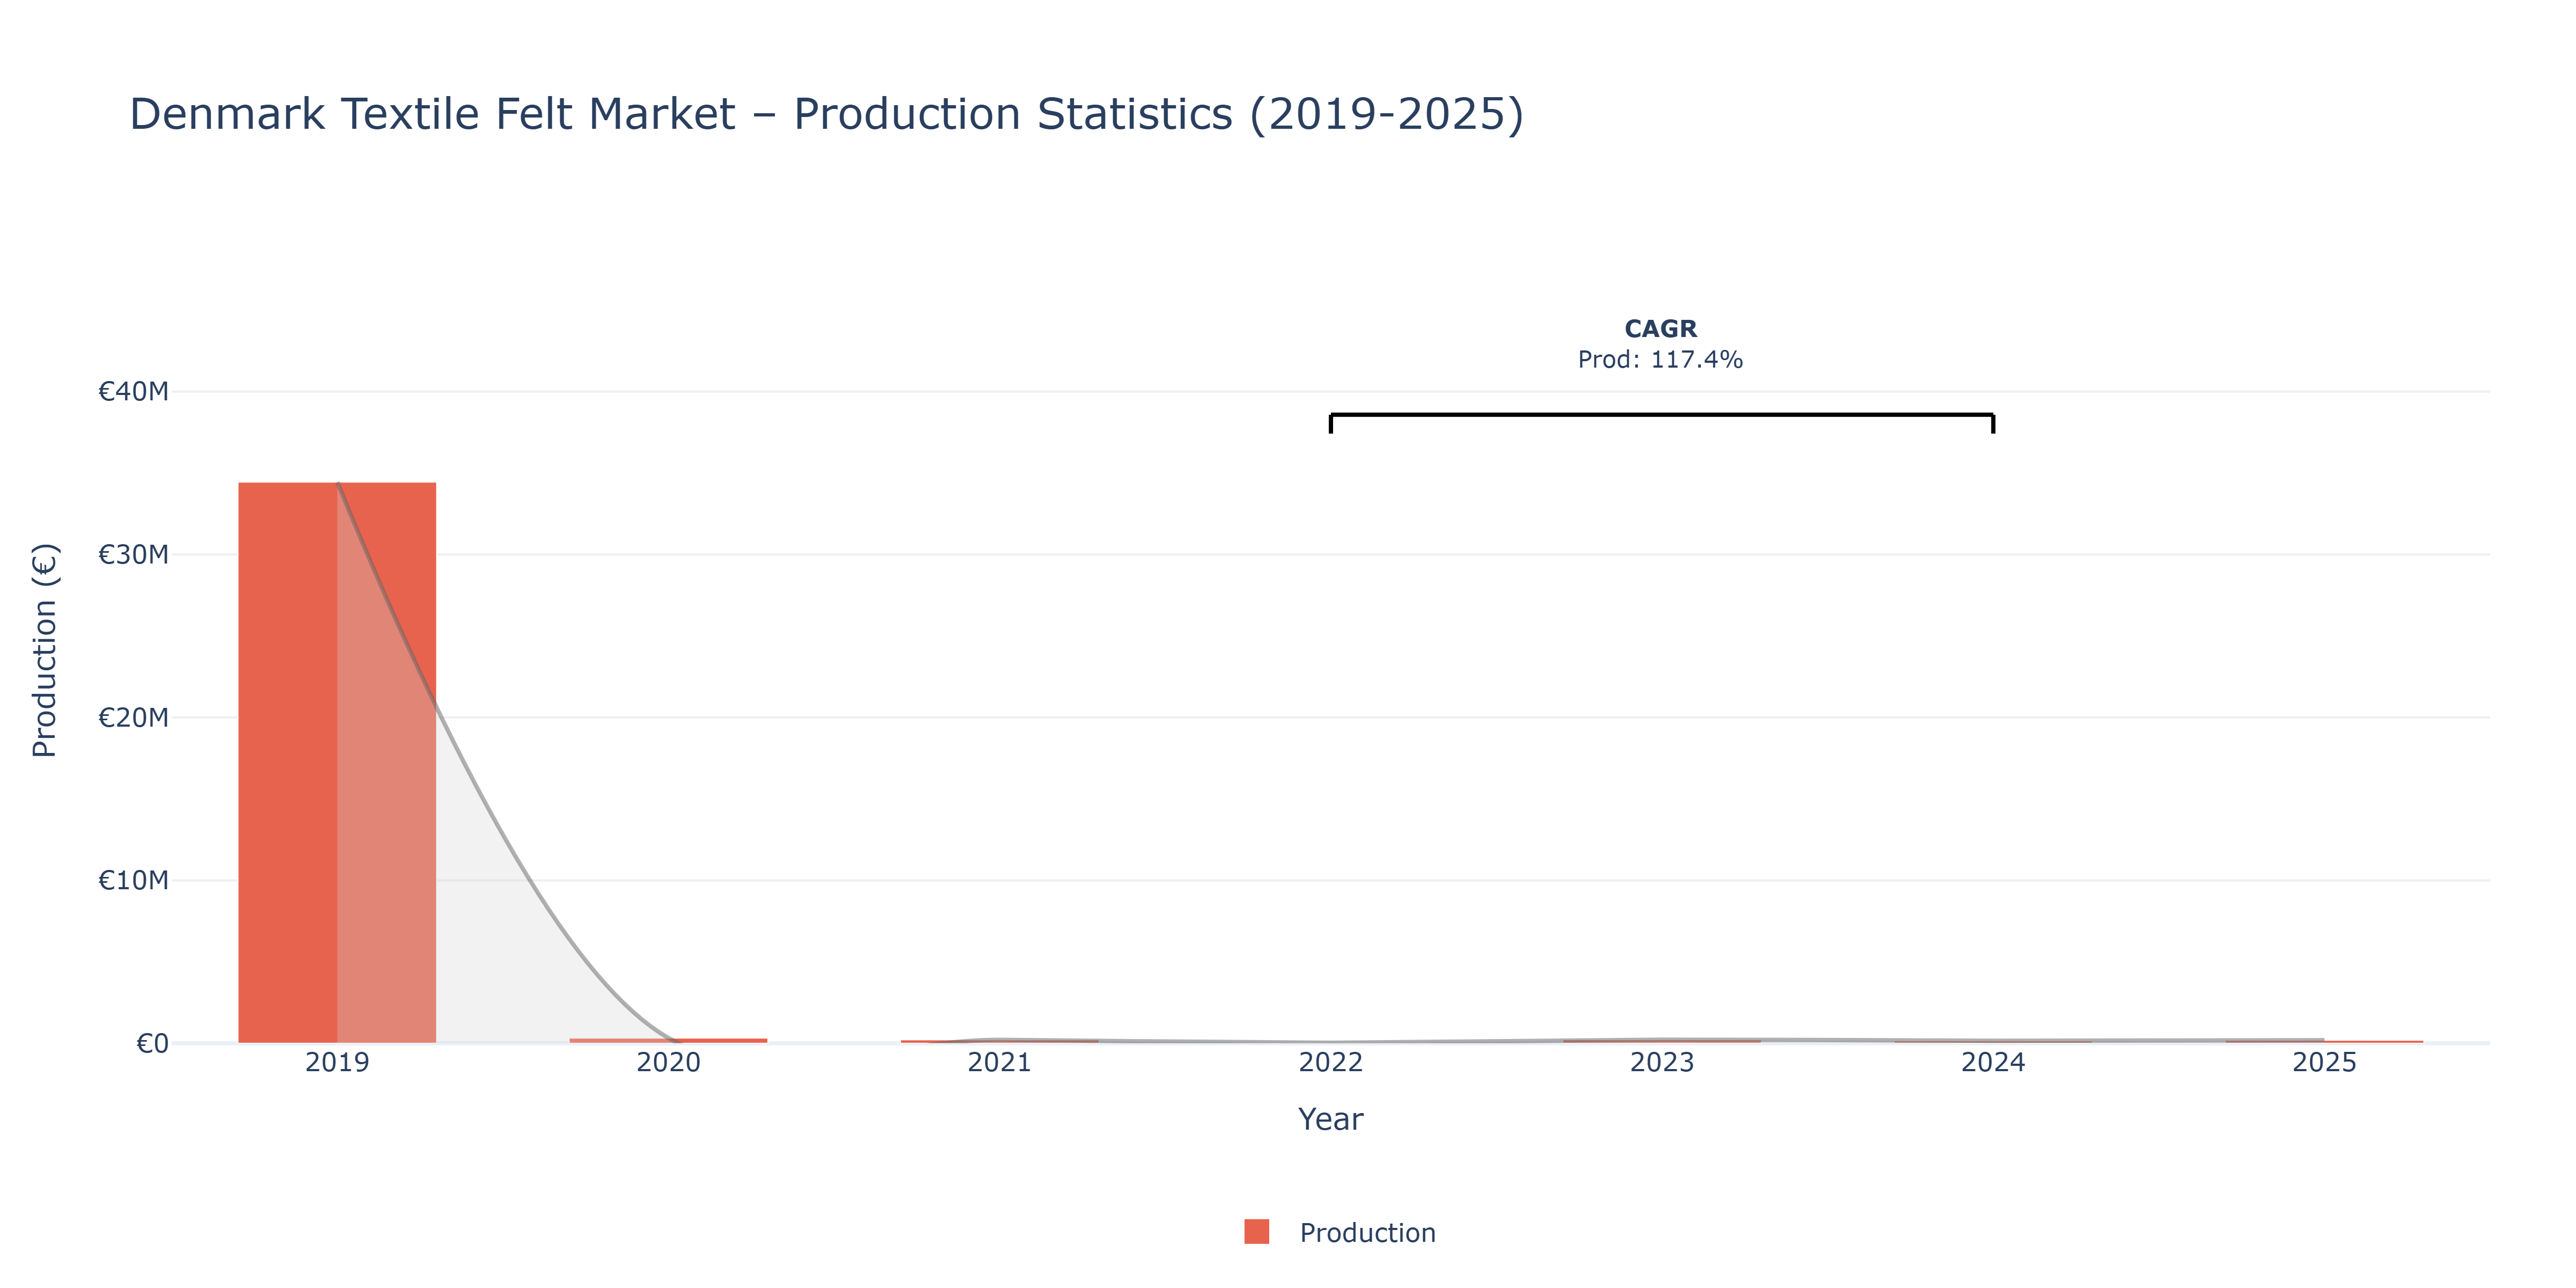Click the 2019 x-axis label
The image size is (2576, 1288).
click(337, 1062)
